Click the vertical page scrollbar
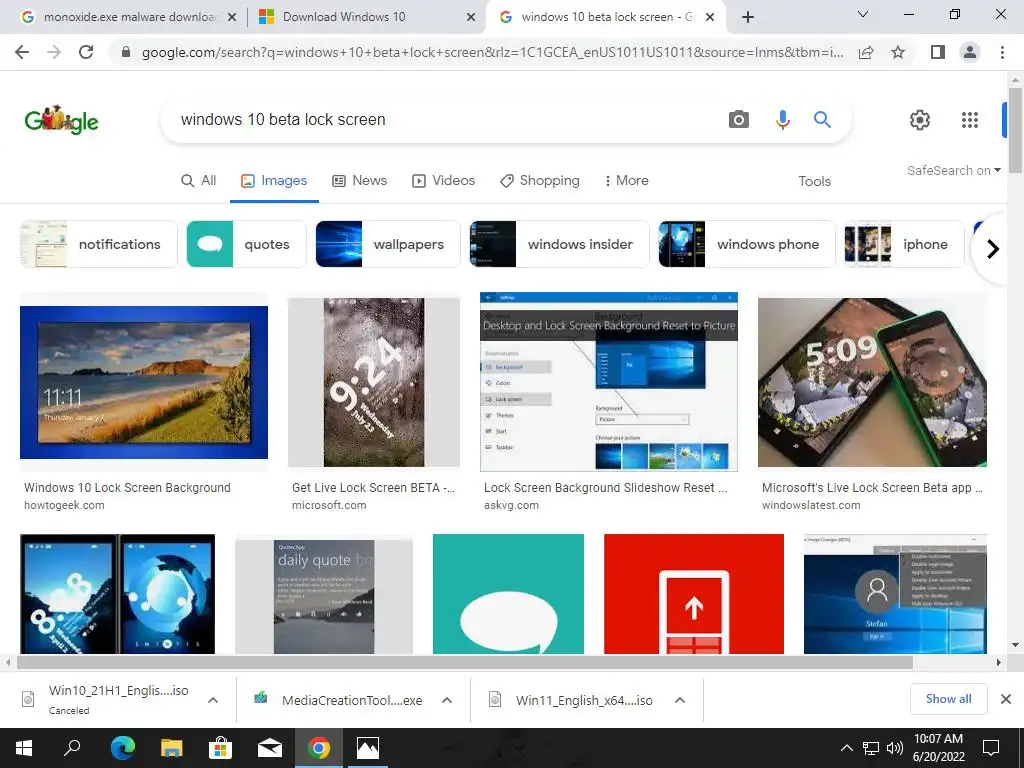The image size is (1024, 768). [x=1014, y=131]
